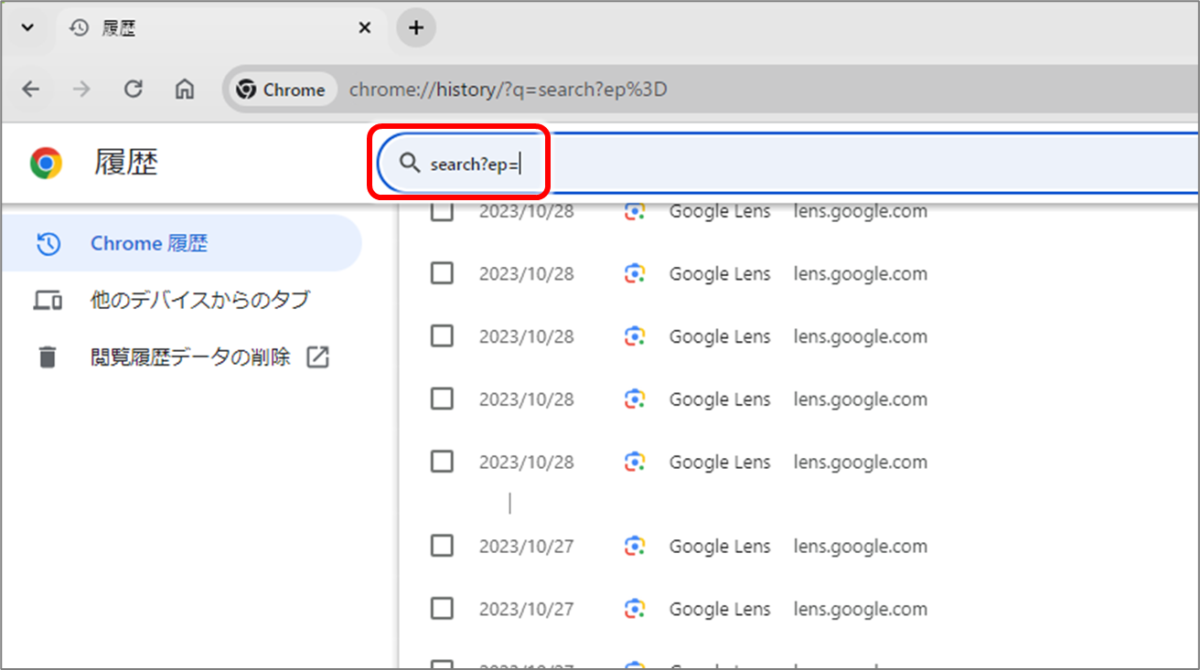This screenshot has height=670, width=1200.
Task: Reload the history page
Action: click(x=133, y=90)
